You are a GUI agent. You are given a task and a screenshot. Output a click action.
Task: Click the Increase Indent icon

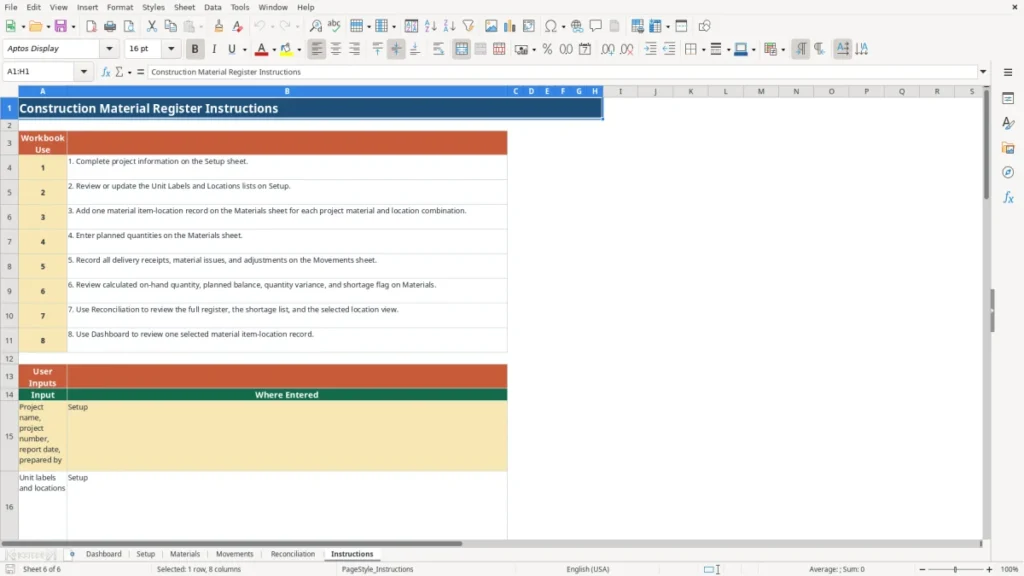click(x=650, y=49)
